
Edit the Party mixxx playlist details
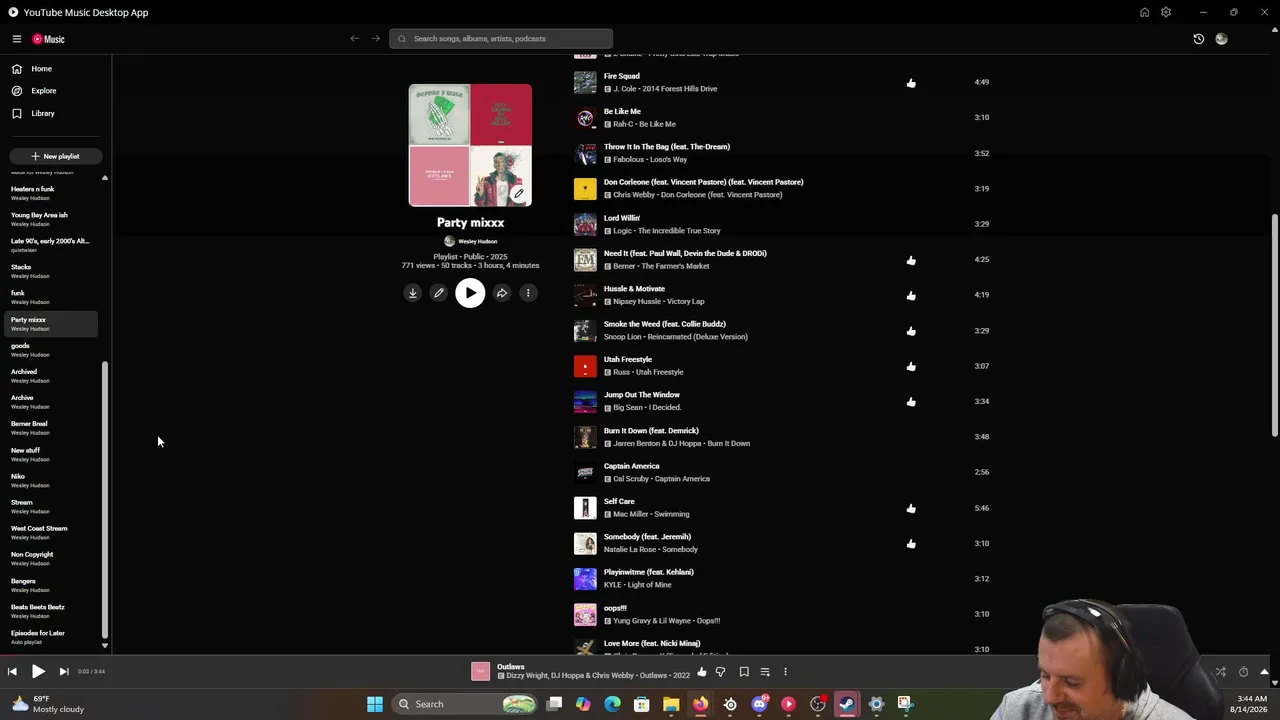(438, 293)
